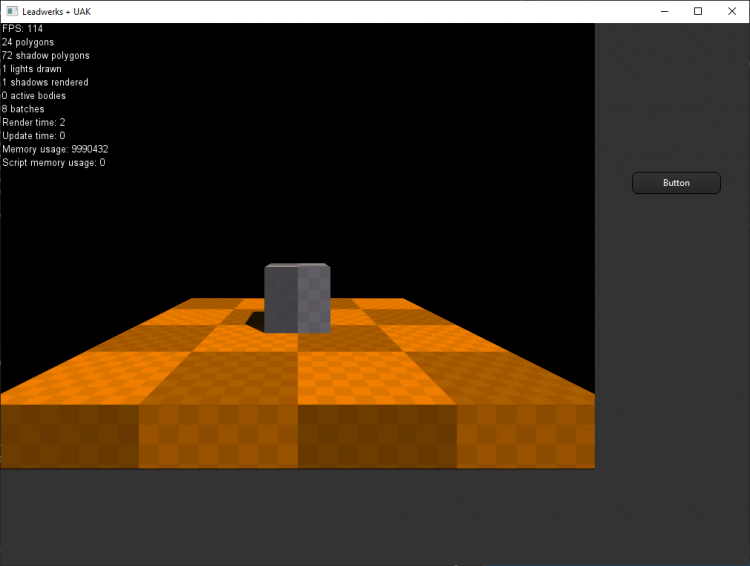This screenshot has height=566, width=750.
Task: Select the gray cube in the viewport
Action: (x=297, y=298)
